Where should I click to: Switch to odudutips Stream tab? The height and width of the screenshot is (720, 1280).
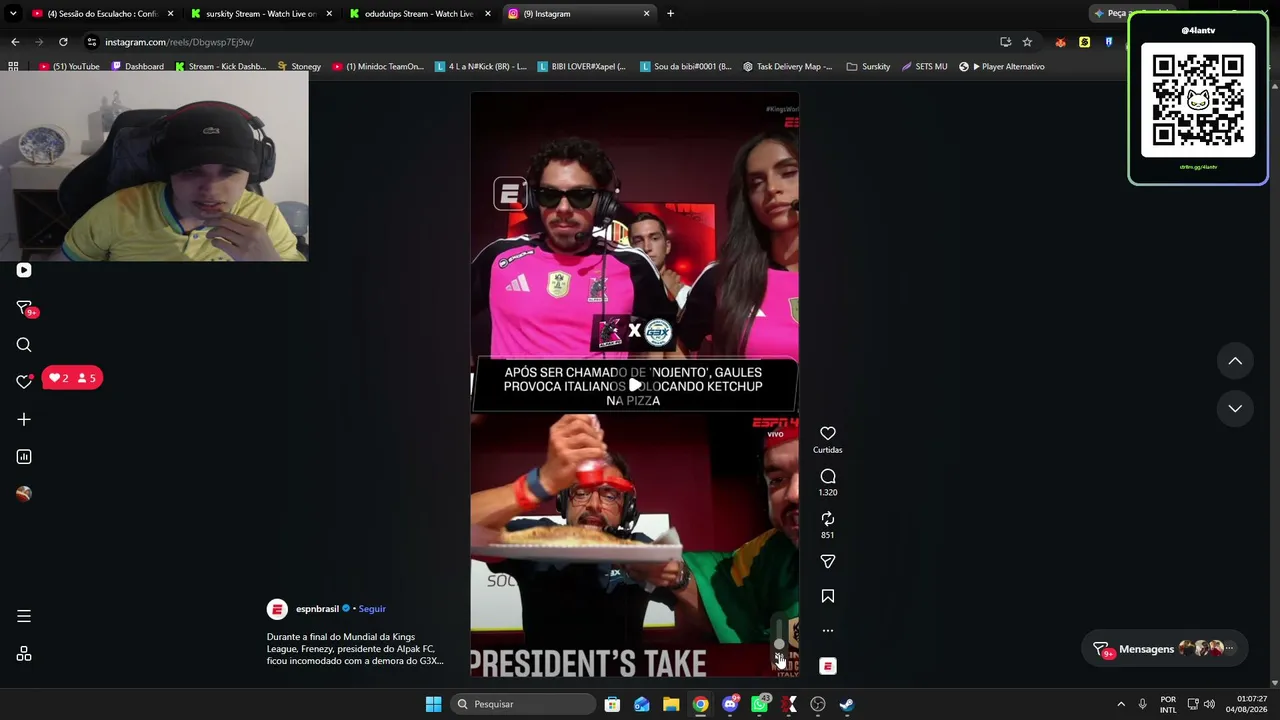pos(419,14)
